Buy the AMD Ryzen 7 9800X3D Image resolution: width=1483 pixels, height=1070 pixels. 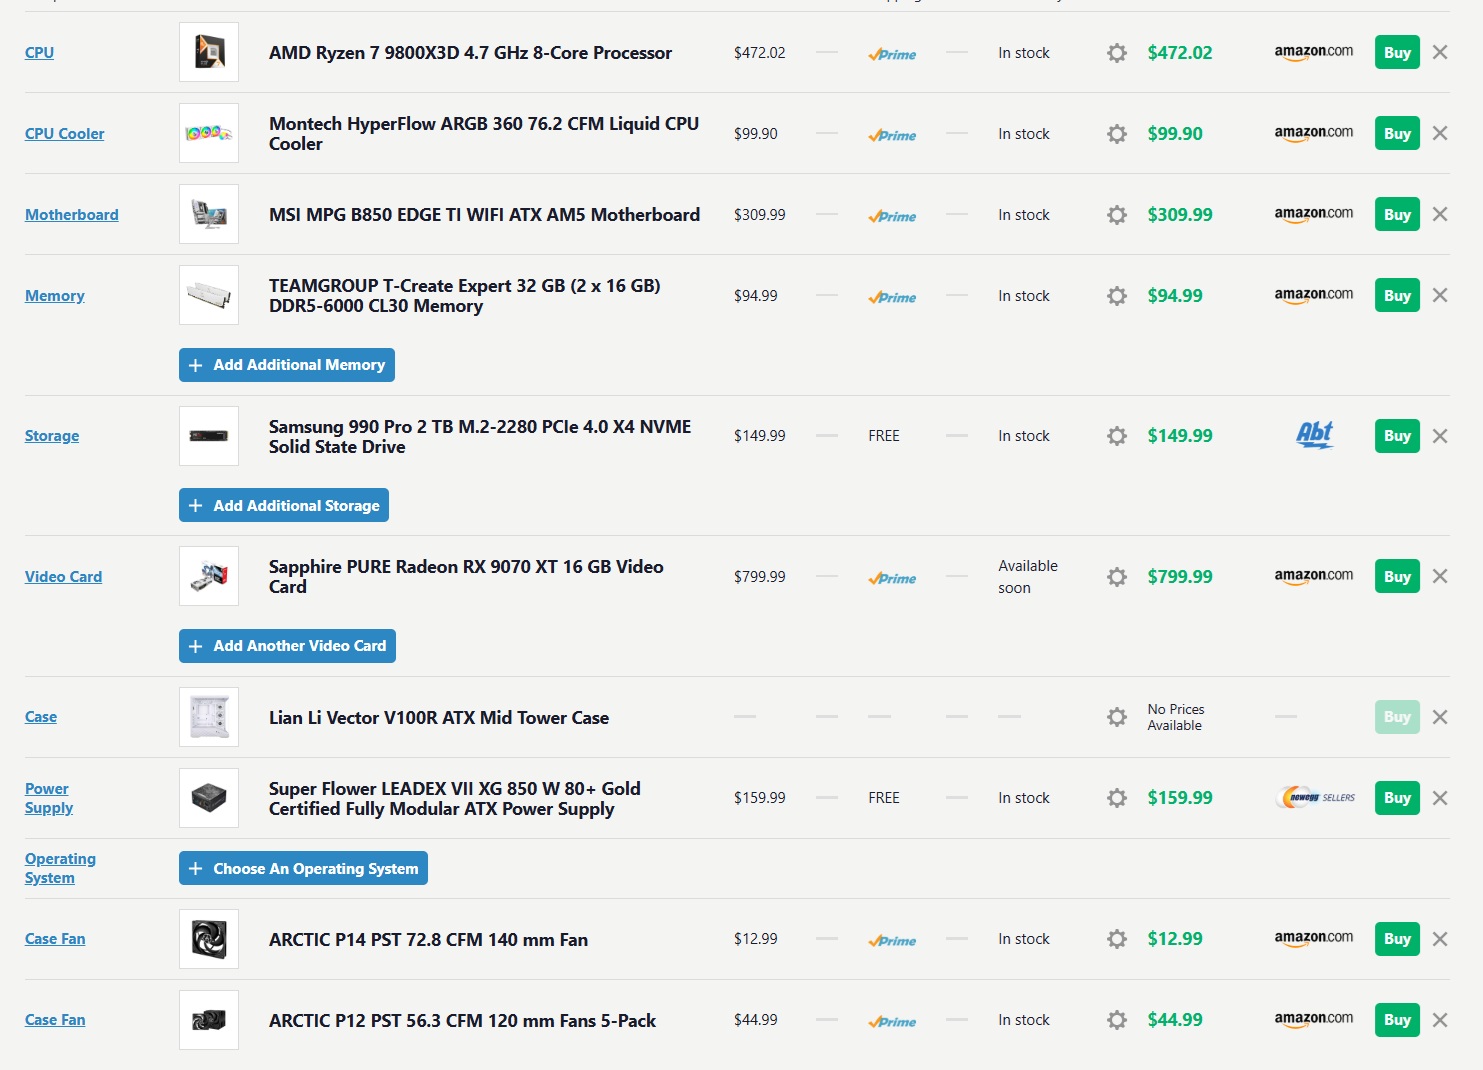[x=1397, y=52]
